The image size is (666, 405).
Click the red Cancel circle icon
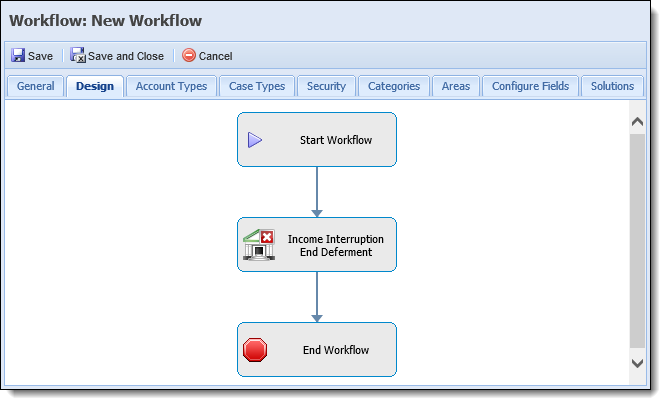tap(189, 55)
